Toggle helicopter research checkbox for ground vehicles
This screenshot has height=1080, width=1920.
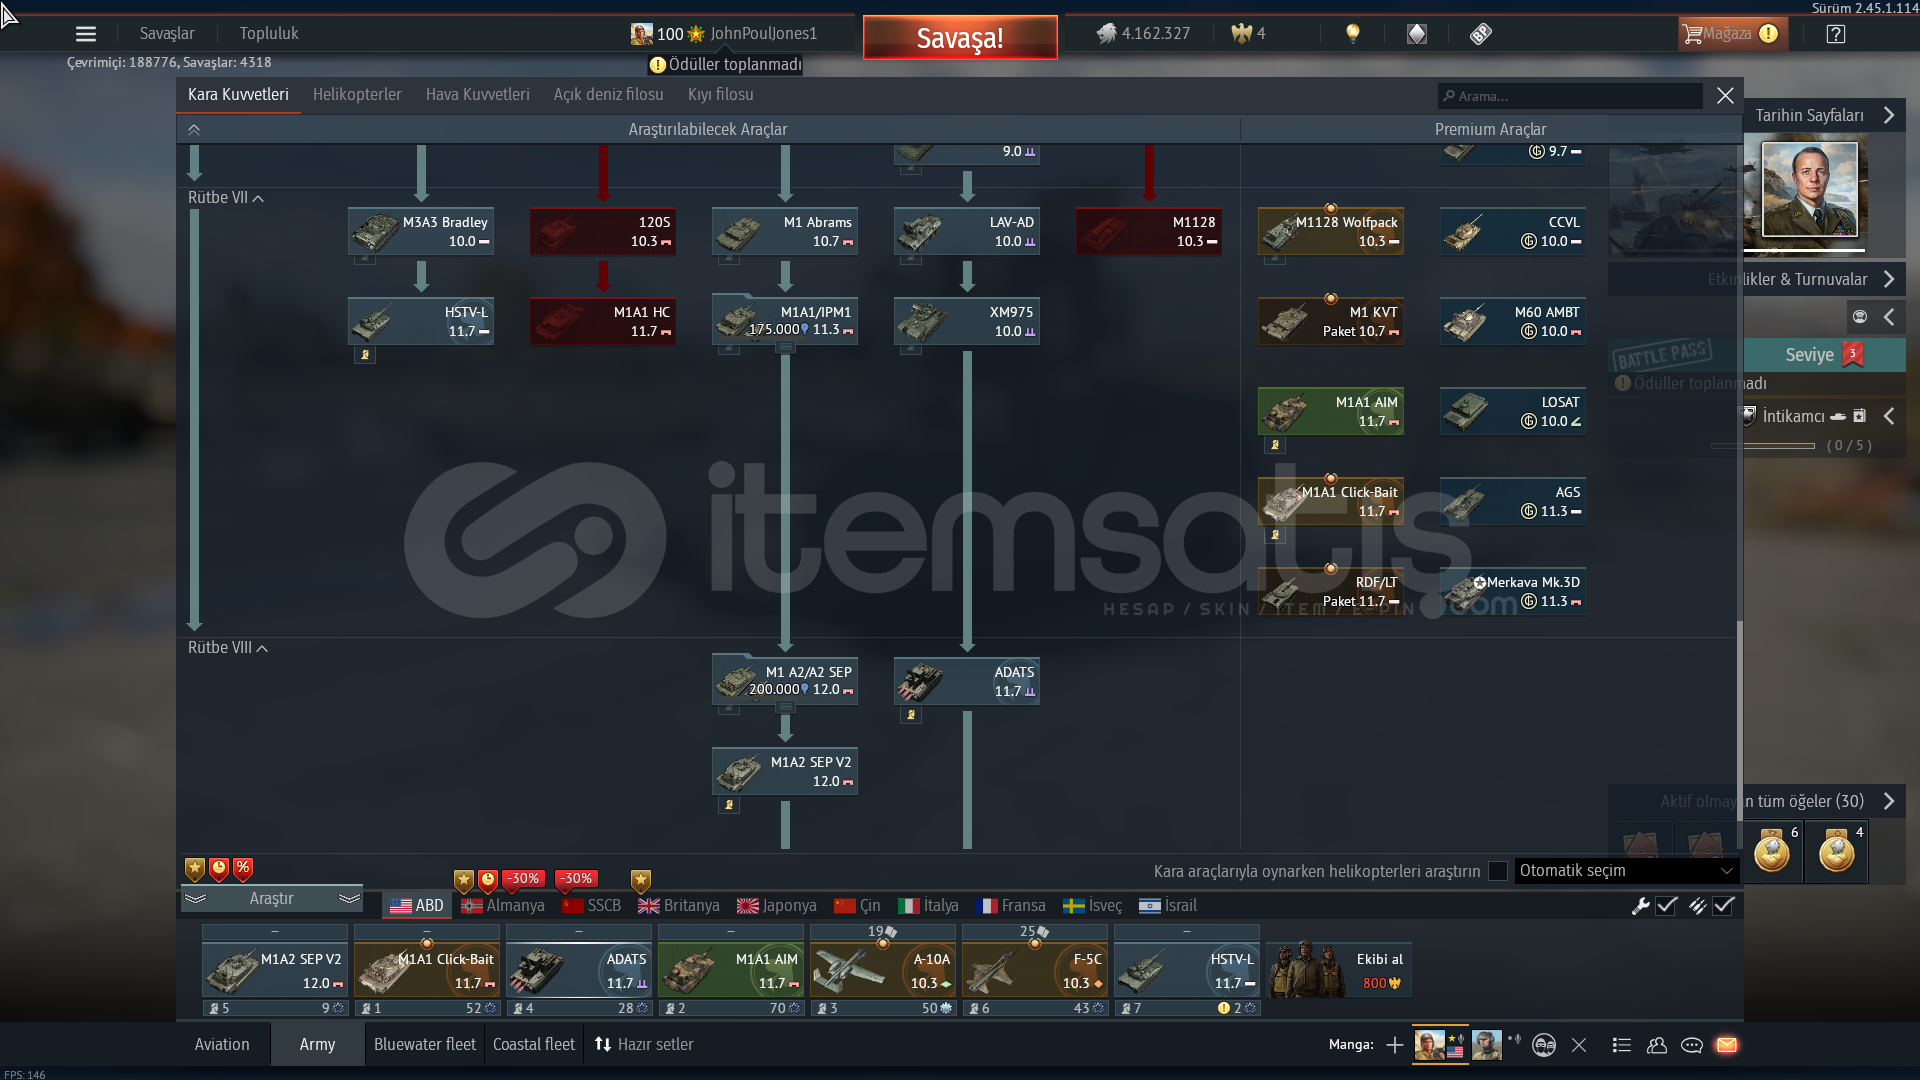click(x=1498, y=871)
